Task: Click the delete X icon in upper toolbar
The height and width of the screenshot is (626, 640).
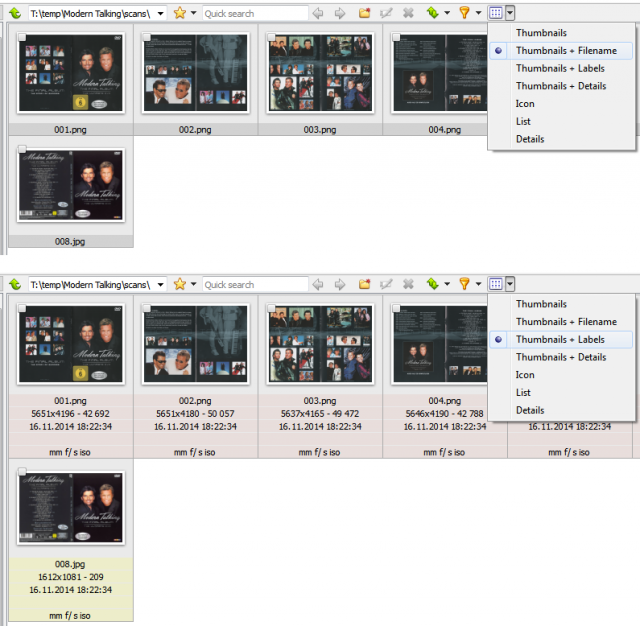Action: [408, 13]
